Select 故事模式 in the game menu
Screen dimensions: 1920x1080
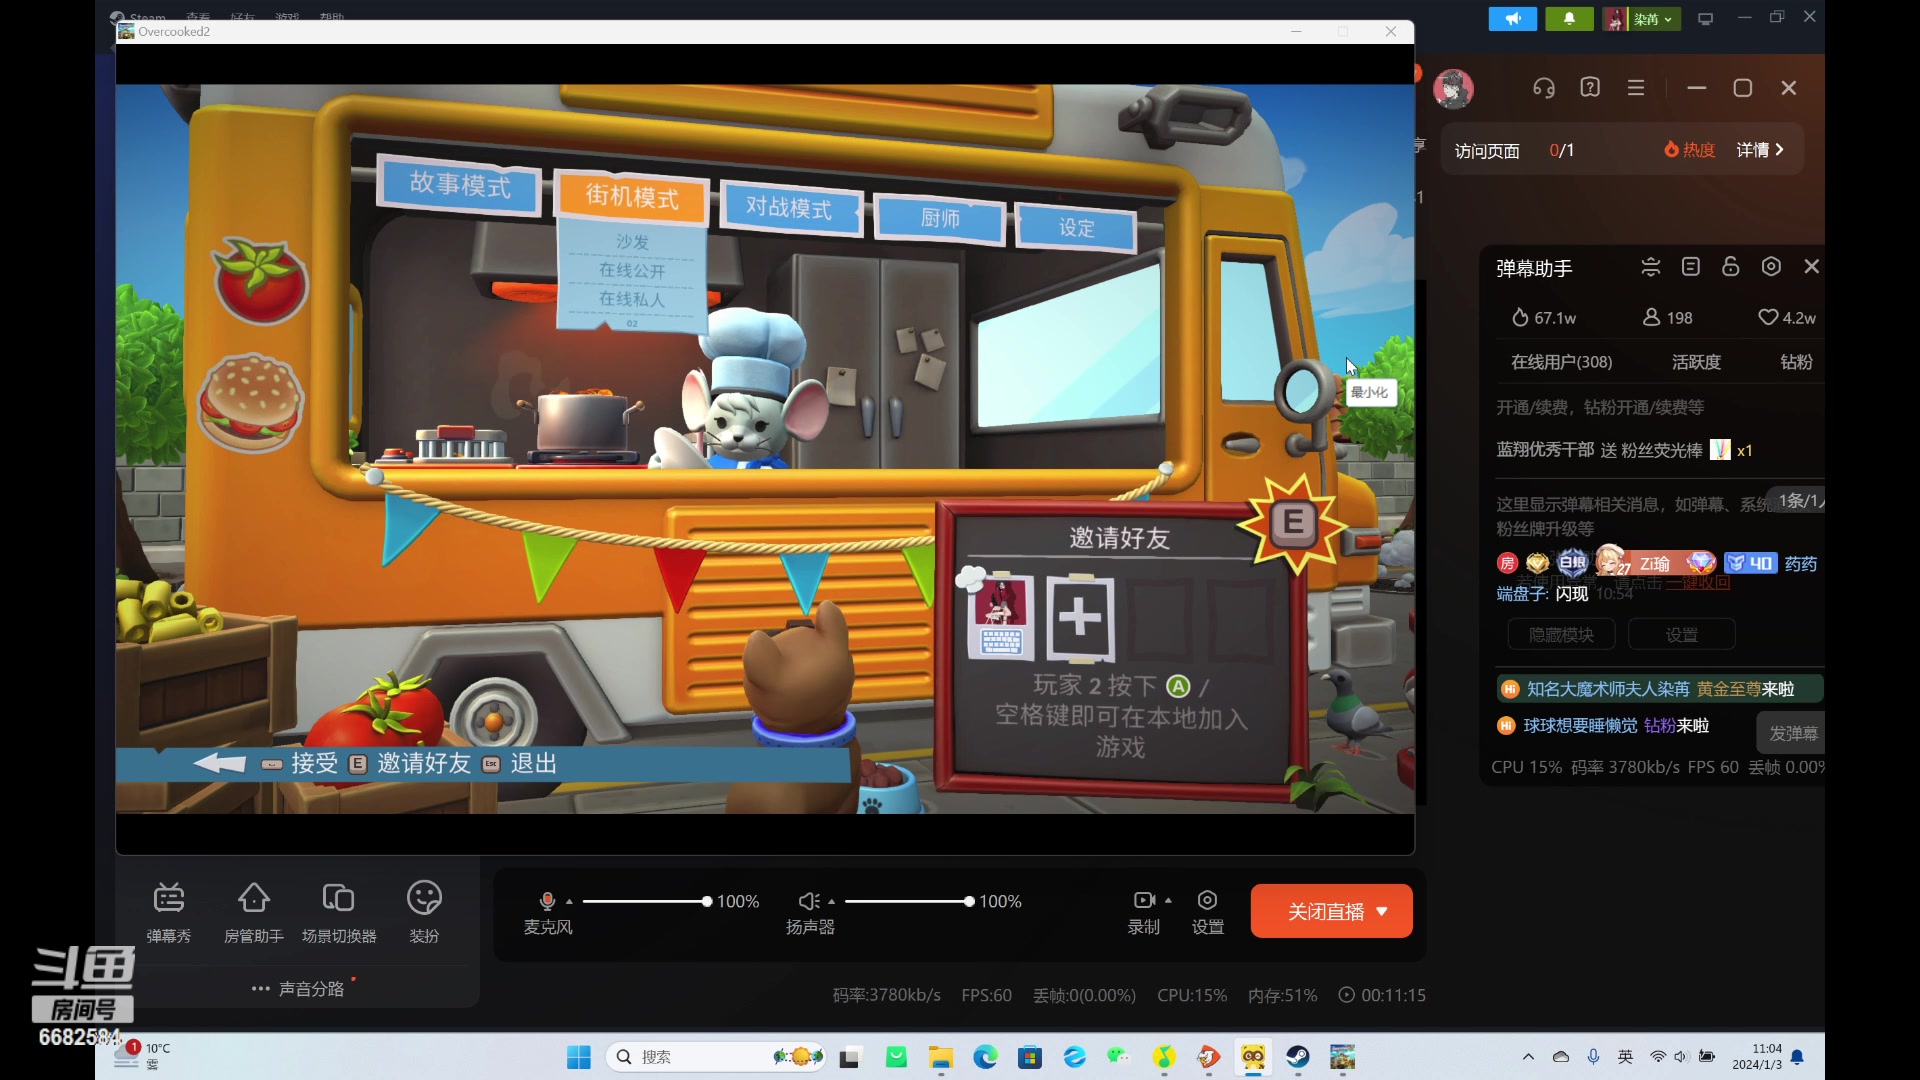[460, 184]
